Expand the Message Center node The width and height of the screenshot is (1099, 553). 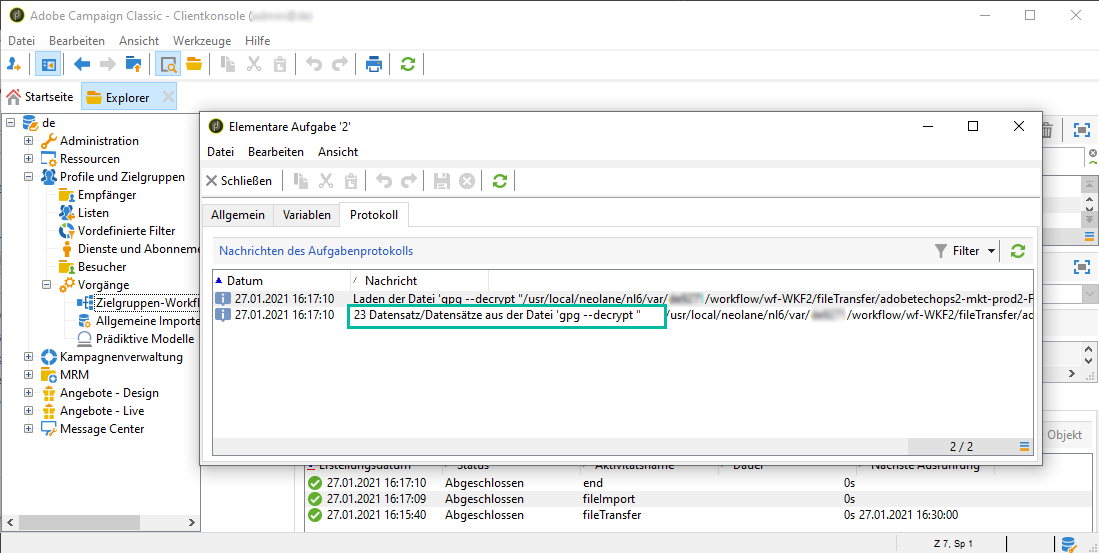28,428
